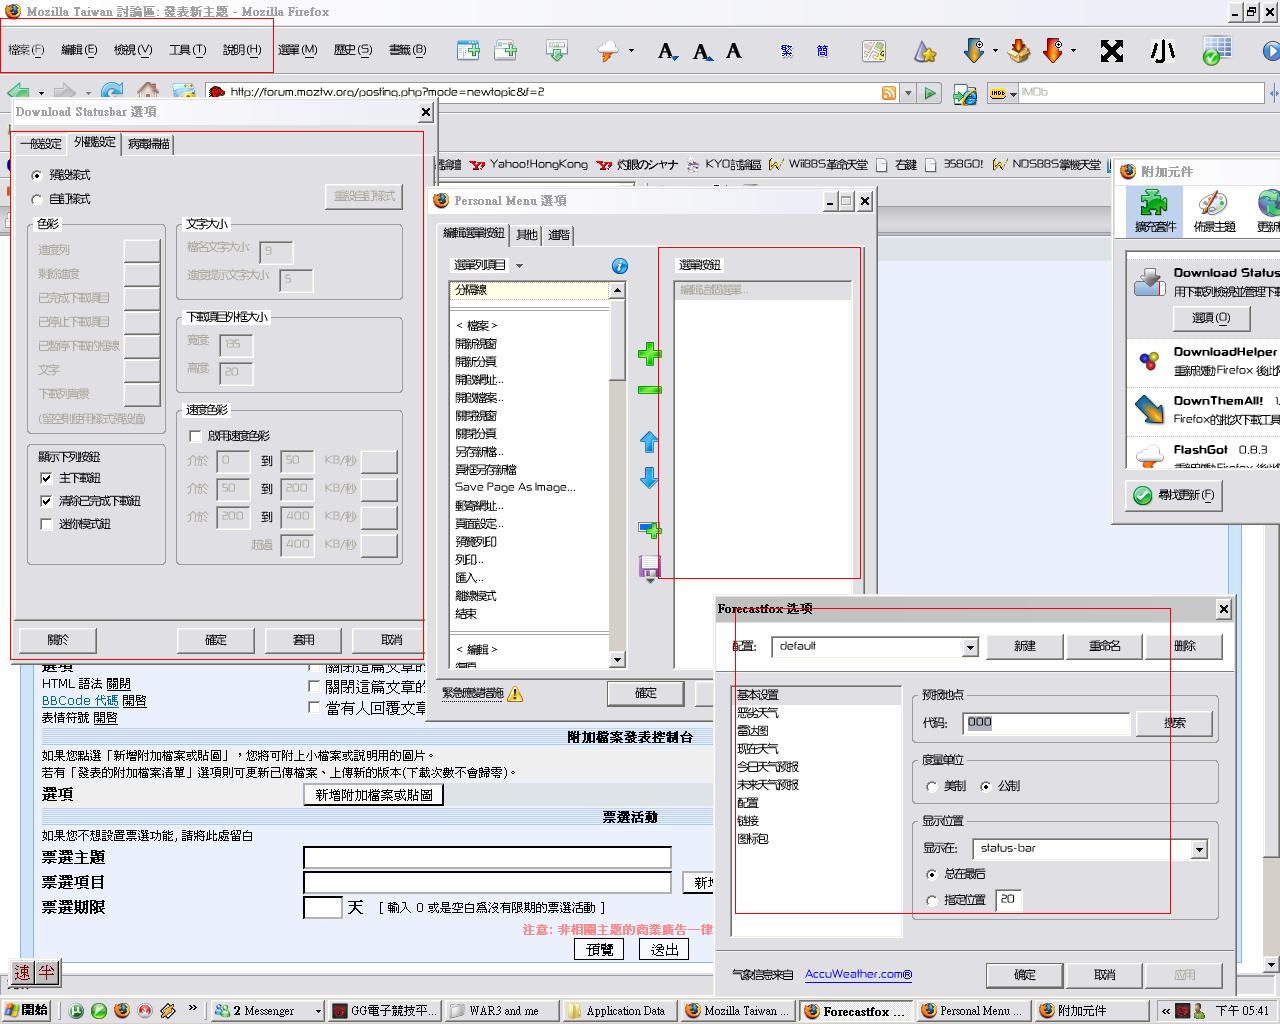Click the AccuWeather.com link

pos(858,974)
